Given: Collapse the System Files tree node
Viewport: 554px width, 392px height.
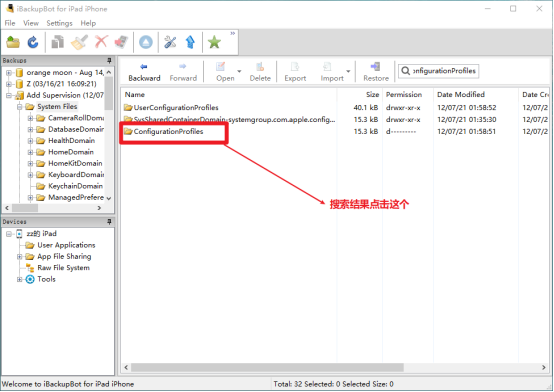Looking at the screenshot, I should pyautogui.click(x=20, y=107).
